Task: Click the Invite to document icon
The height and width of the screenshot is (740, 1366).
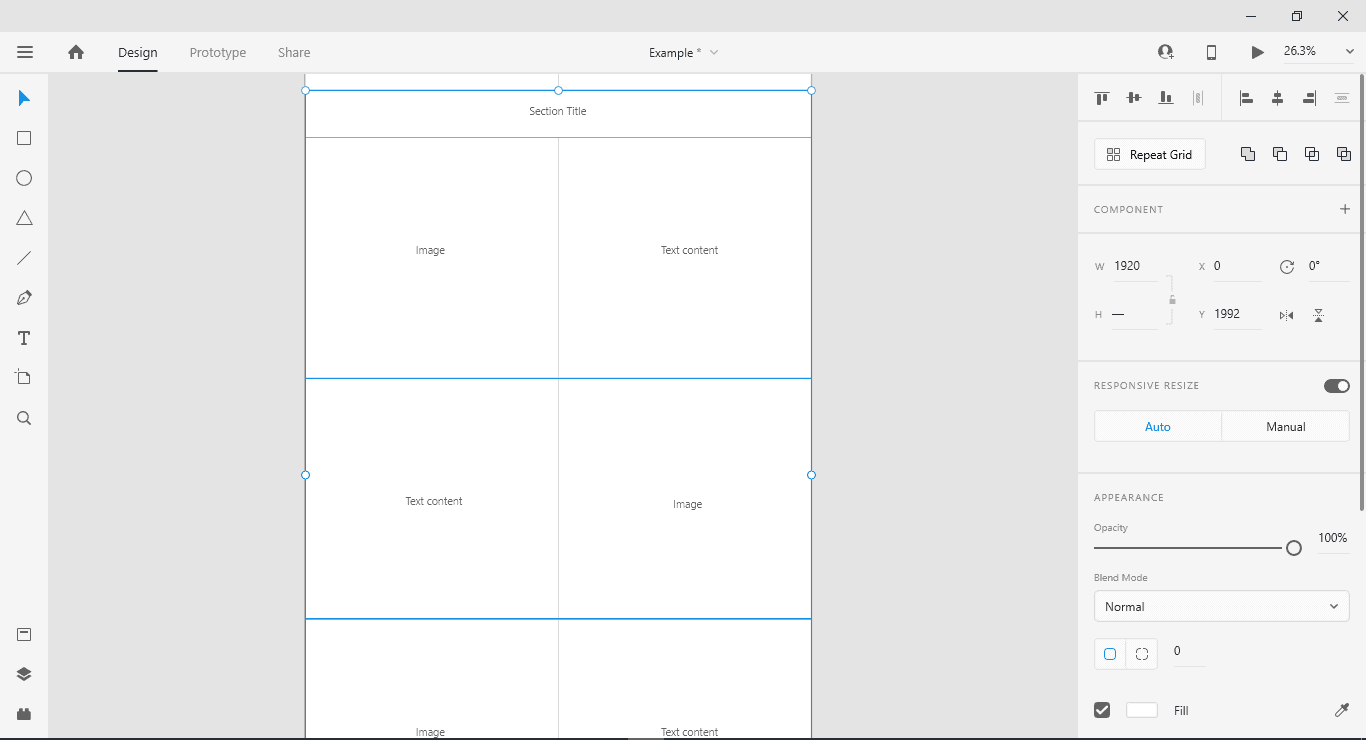Action: pos(1166,52)
